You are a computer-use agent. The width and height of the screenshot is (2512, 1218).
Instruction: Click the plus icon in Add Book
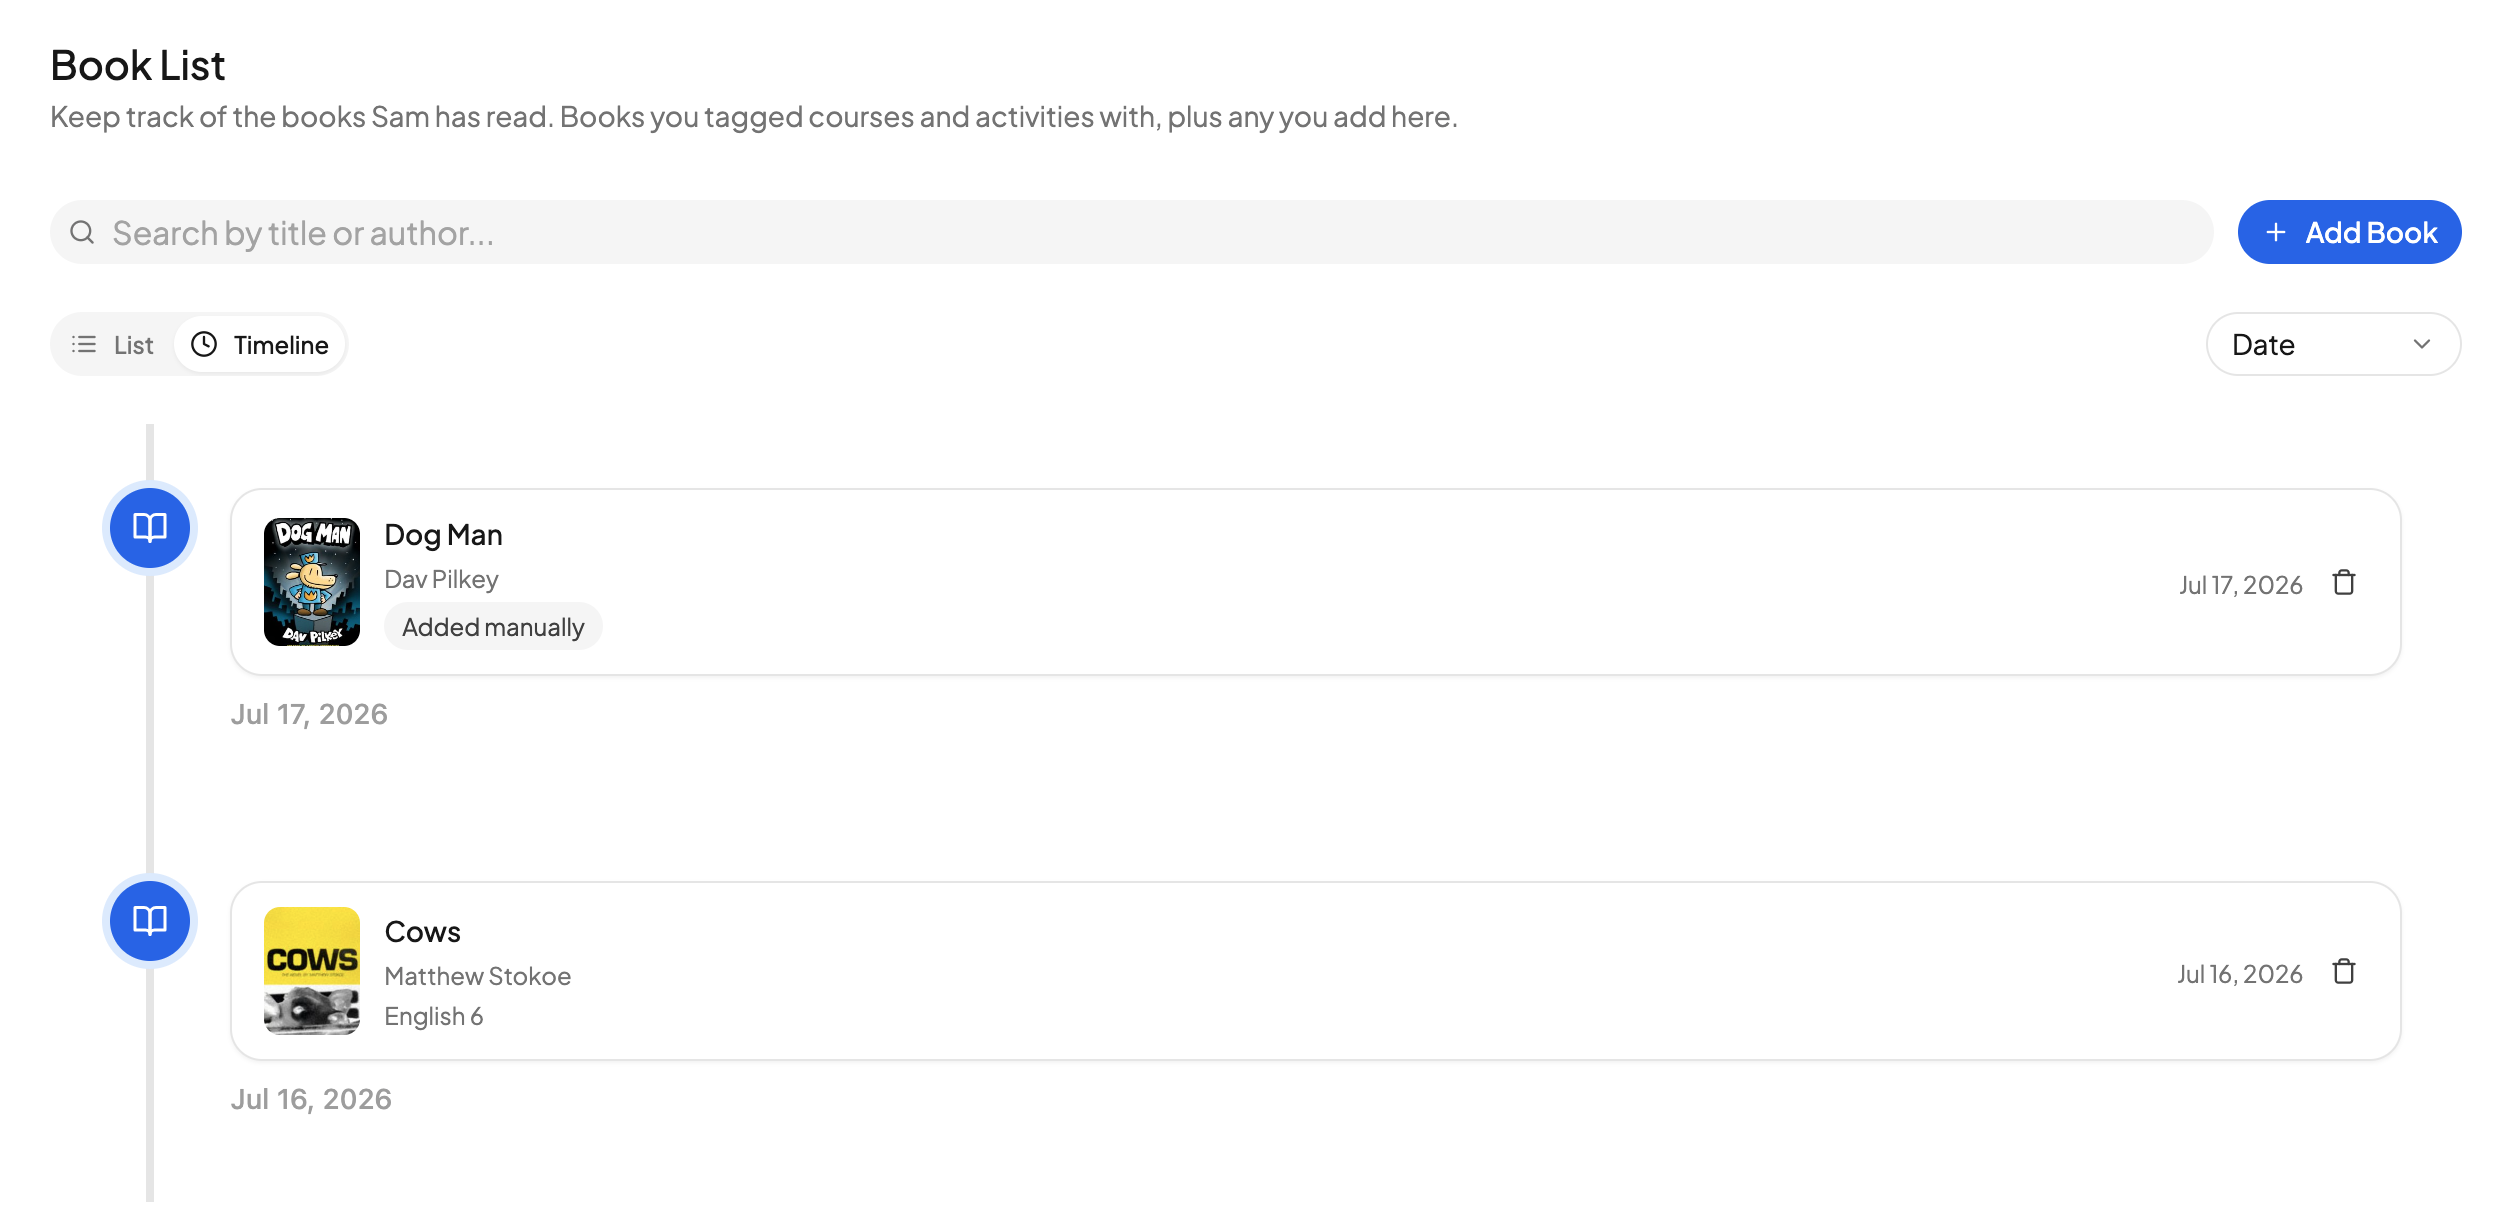[x=2276, y=232]
